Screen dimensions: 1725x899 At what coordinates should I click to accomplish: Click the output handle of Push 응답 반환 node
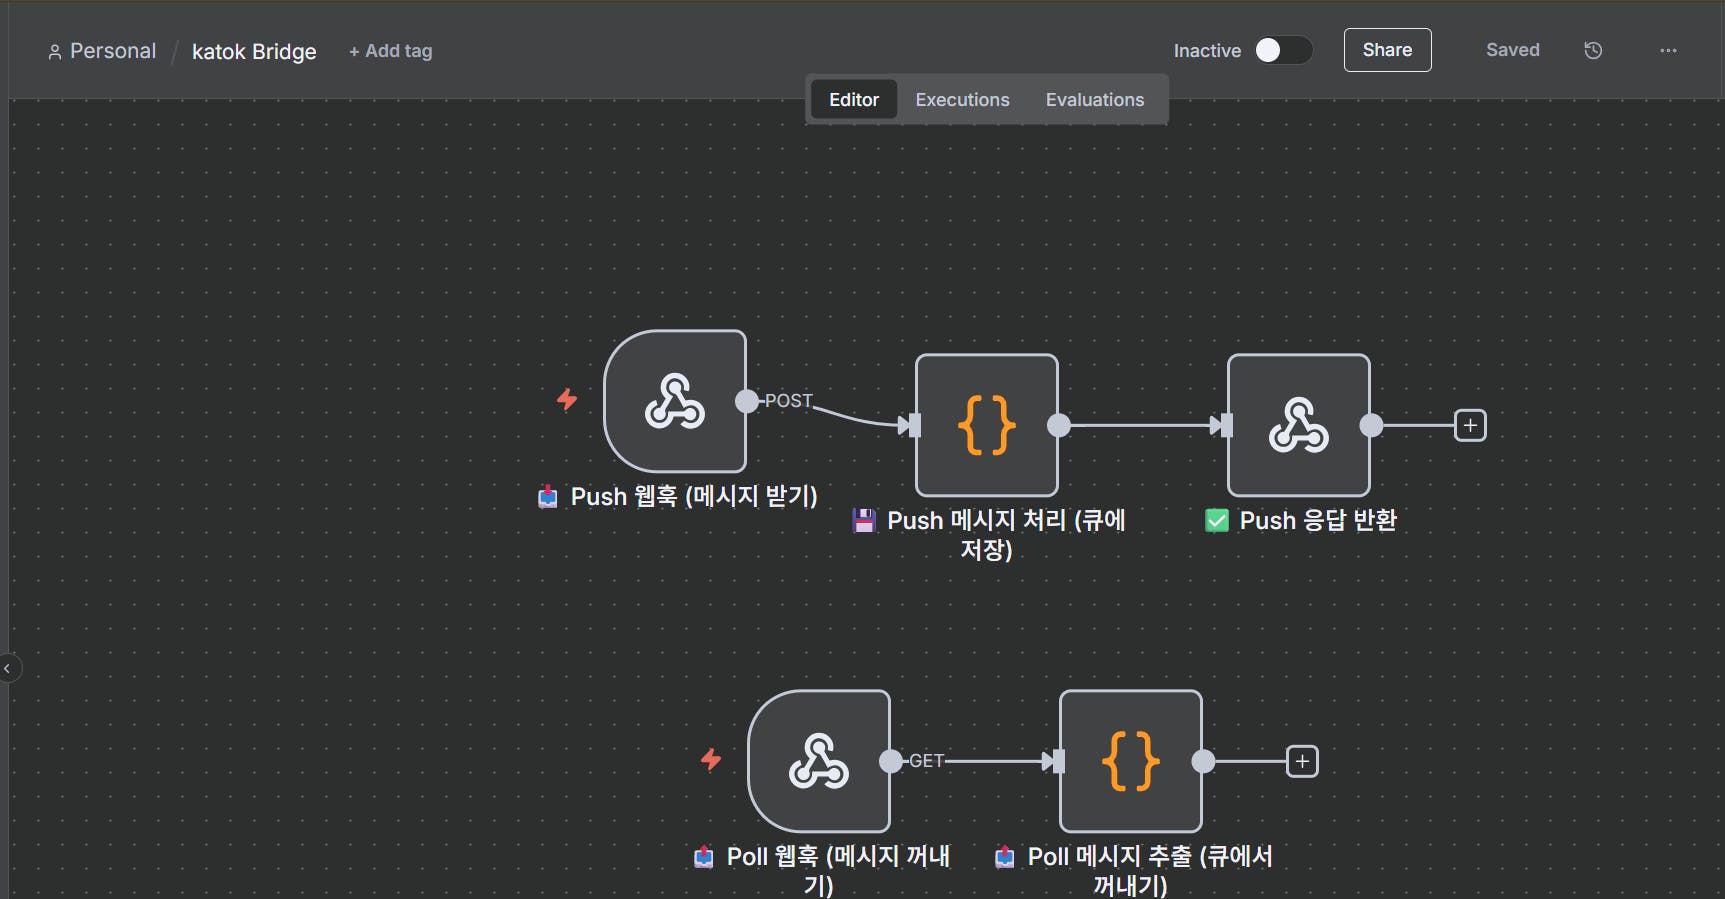(x=1371, y=425)
